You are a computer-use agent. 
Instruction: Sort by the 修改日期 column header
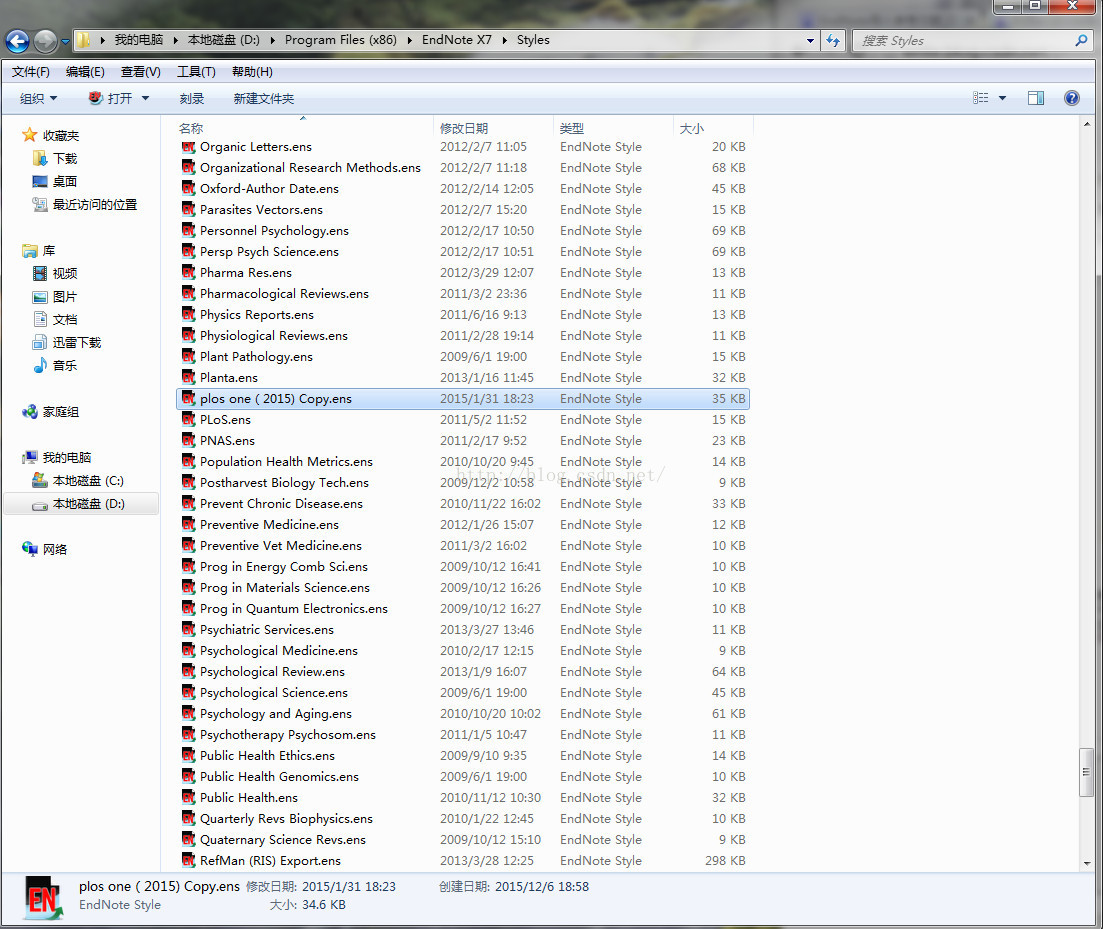[493, 128]
